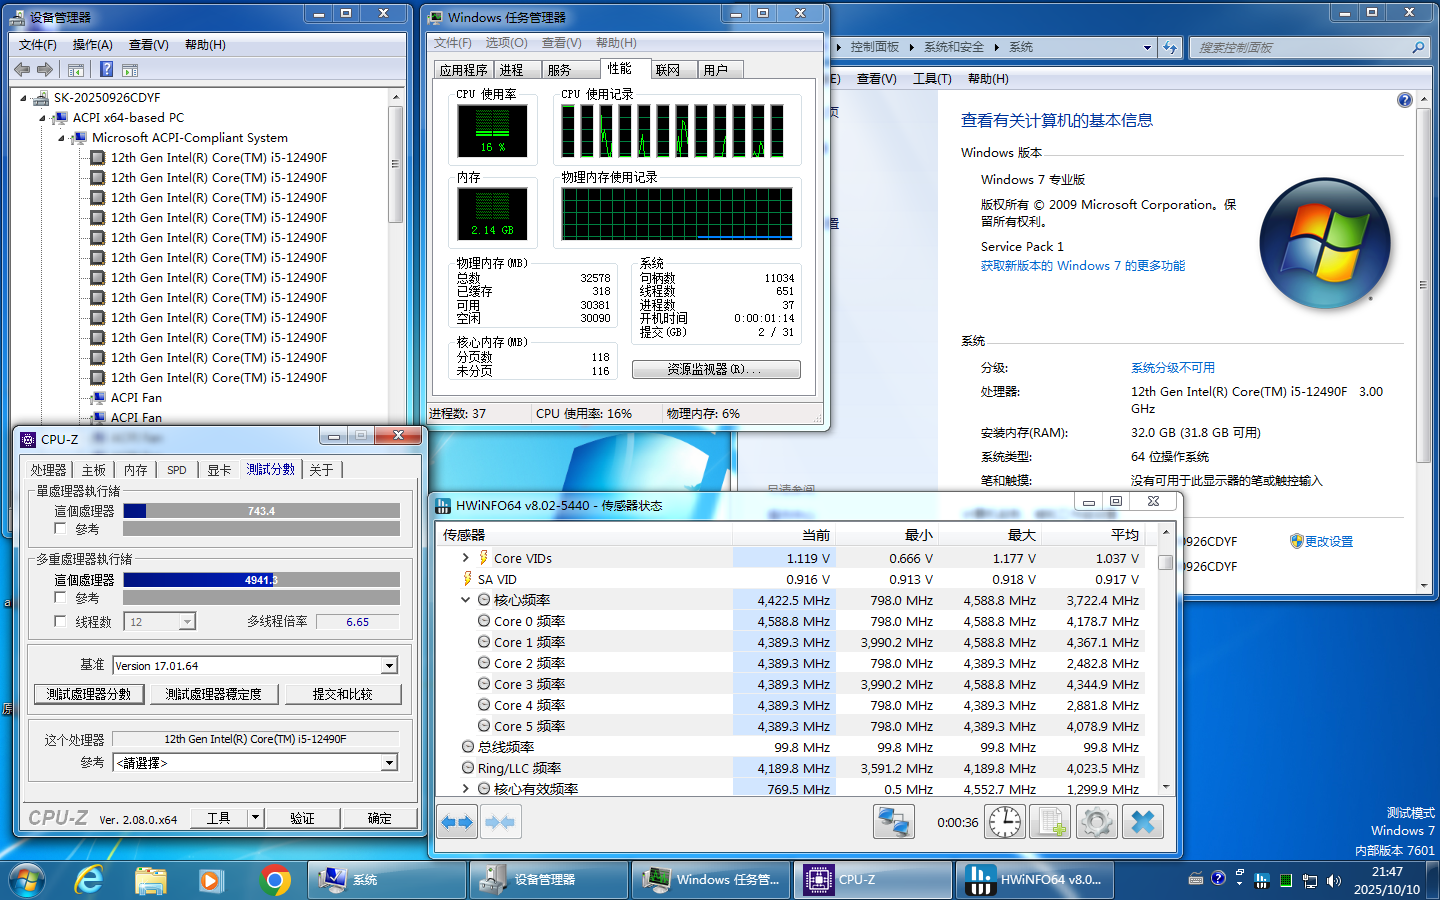The image size is (1440, 900).
Task: Click the HWiNFO expand columns arrows icon
Action: (457, 822)
